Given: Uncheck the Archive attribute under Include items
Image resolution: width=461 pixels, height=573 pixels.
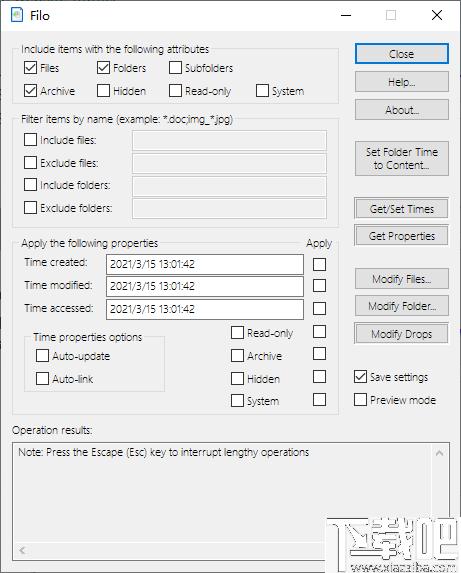Looking at the screenshot, I should tap(30, 91).
